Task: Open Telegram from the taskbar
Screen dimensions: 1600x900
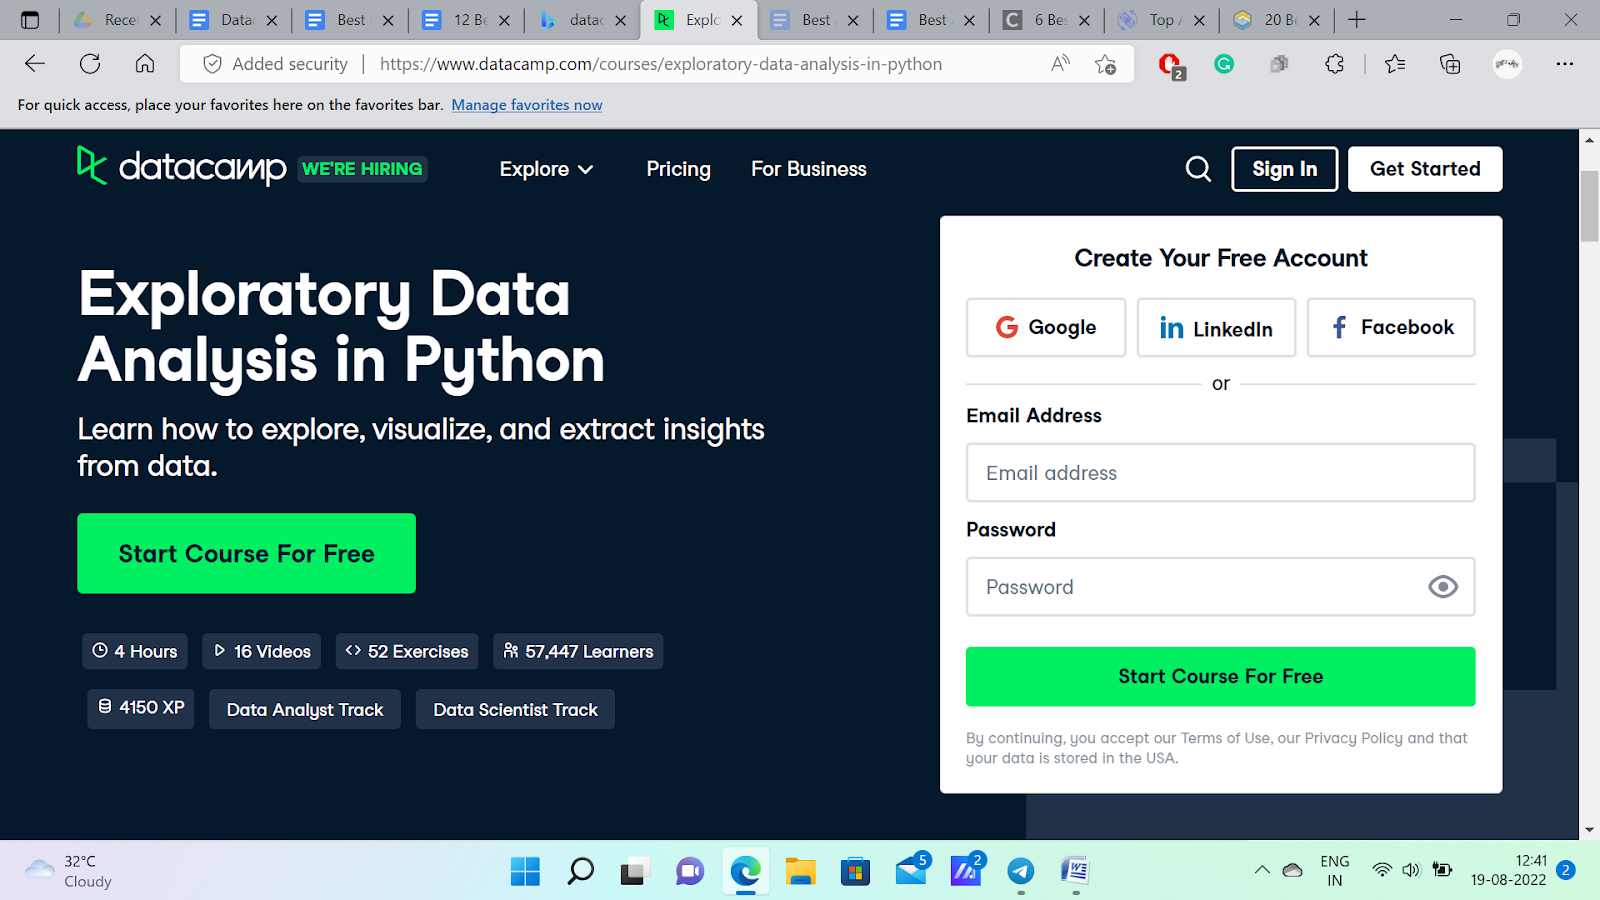Action: (x=1020, y=871)
